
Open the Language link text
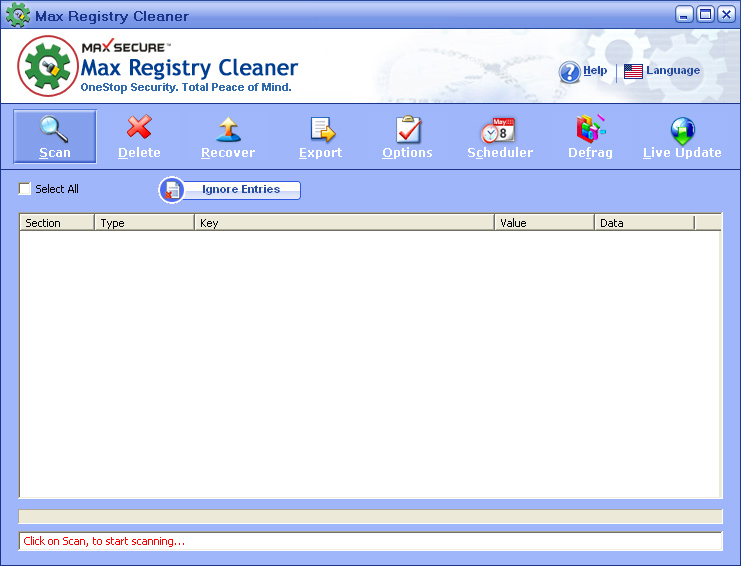coord(673,71)
